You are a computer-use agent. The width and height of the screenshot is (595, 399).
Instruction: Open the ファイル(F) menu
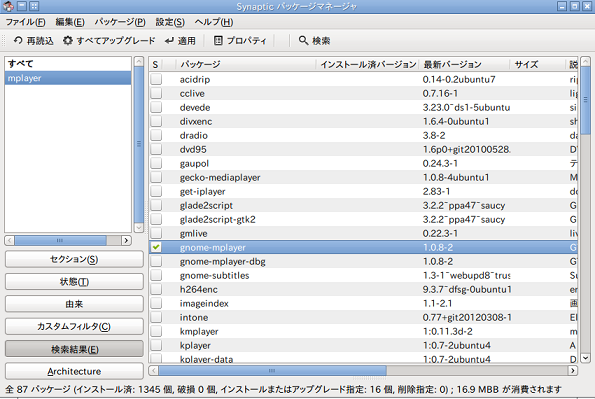pyautogui.click(x=25, y=22)
